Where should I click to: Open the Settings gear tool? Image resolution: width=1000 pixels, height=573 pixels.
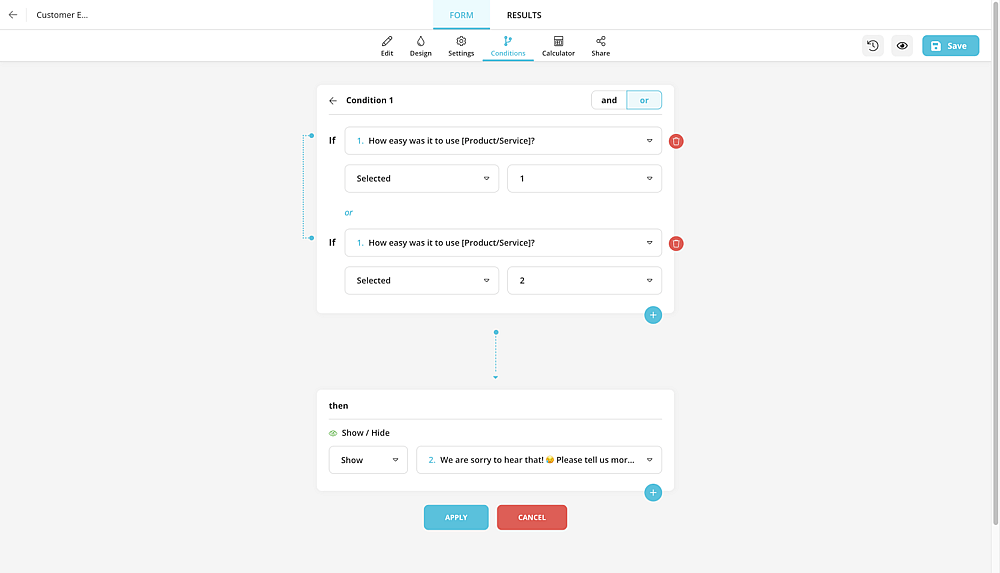point(461,46)
